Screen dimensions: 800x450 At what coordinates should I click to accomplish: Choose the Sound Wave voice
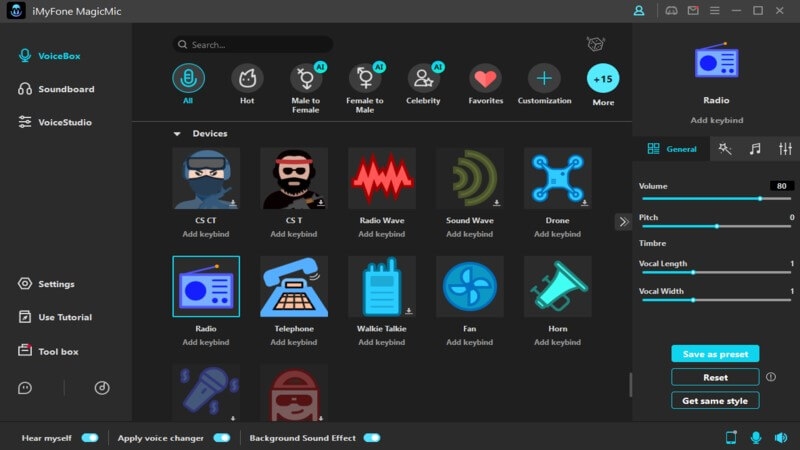tap(469, 179)
